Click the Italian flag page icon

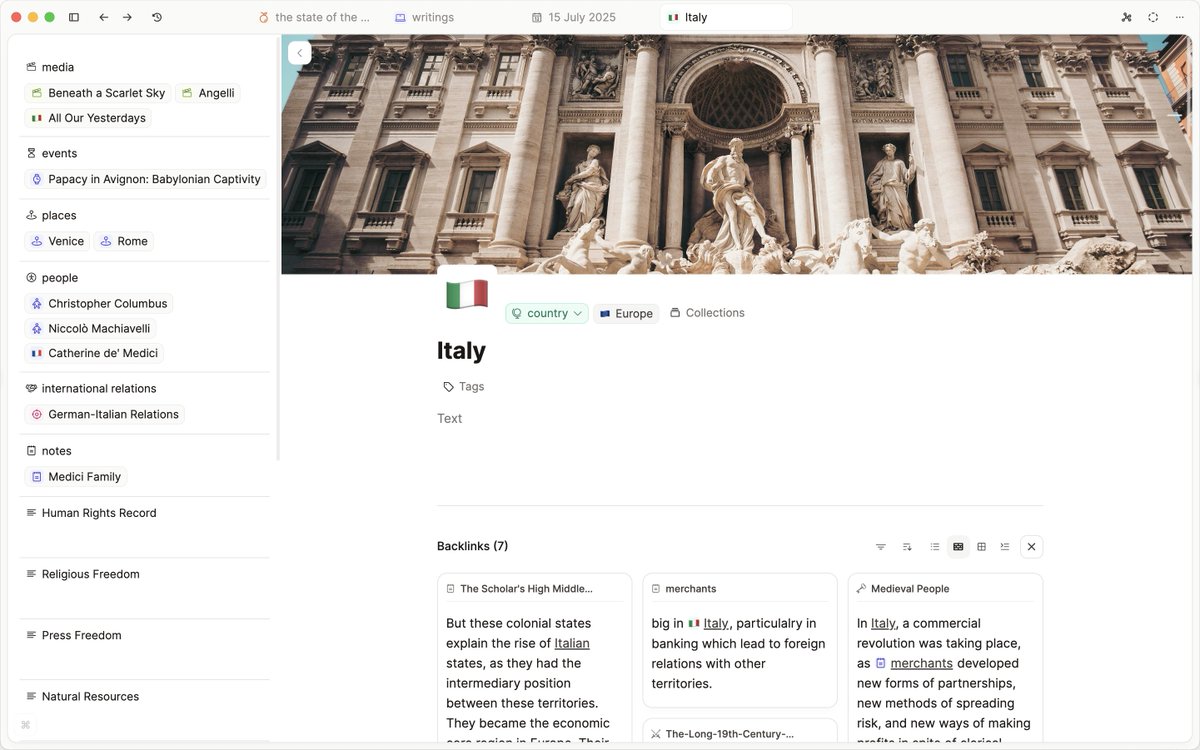tap(467, 294)
